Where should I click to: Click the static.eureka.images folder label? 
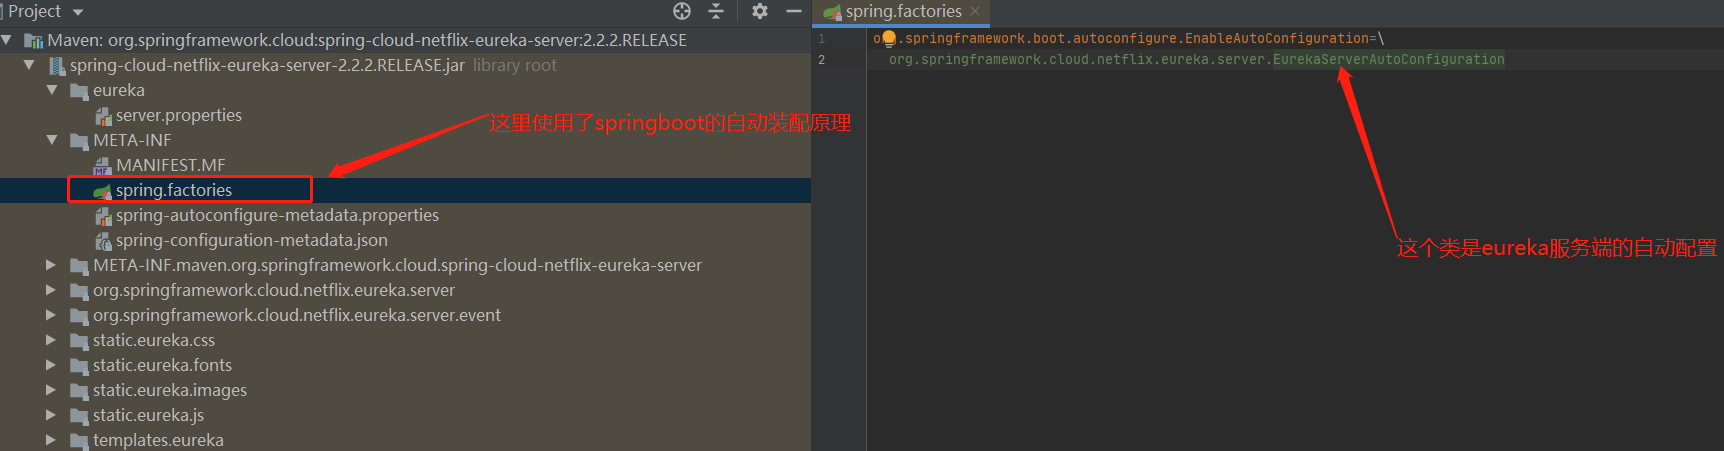click(x=170, y=390)
